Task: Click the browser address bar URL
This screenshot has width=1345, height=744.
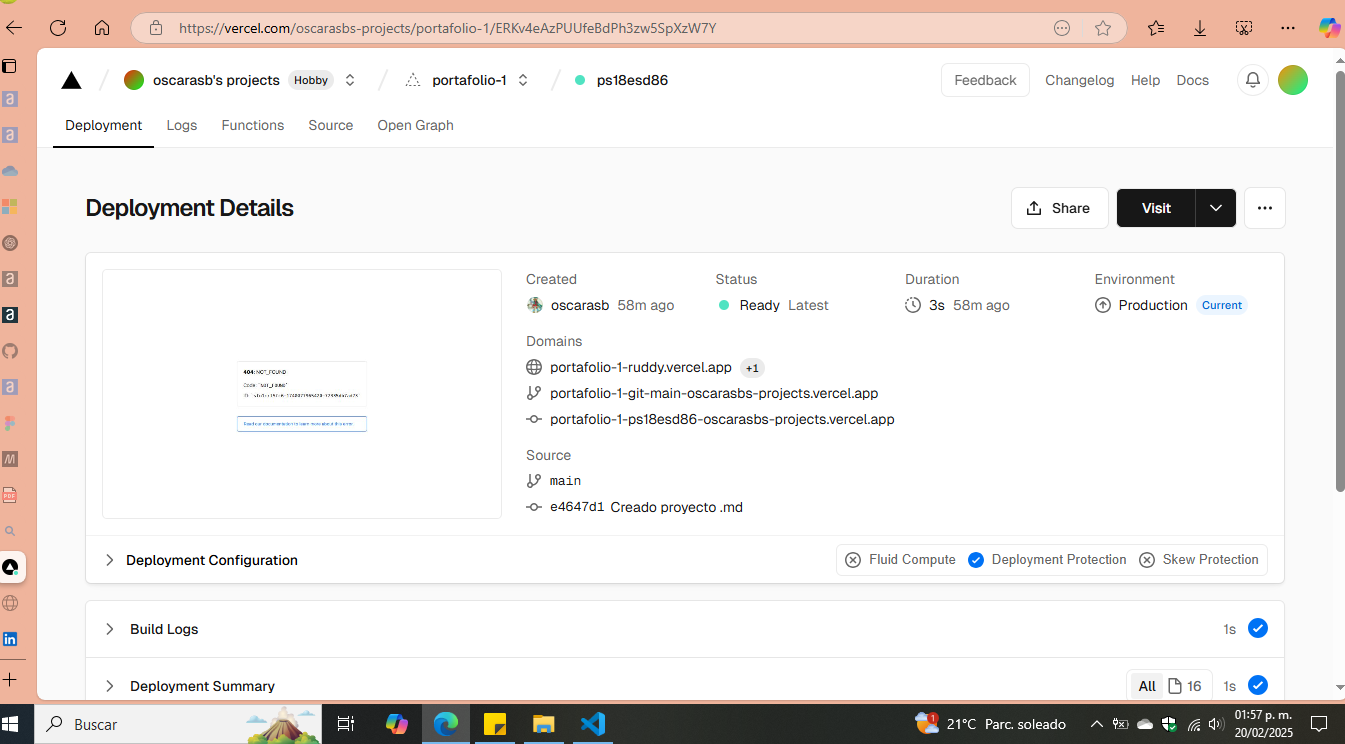Action: [447, 28]
